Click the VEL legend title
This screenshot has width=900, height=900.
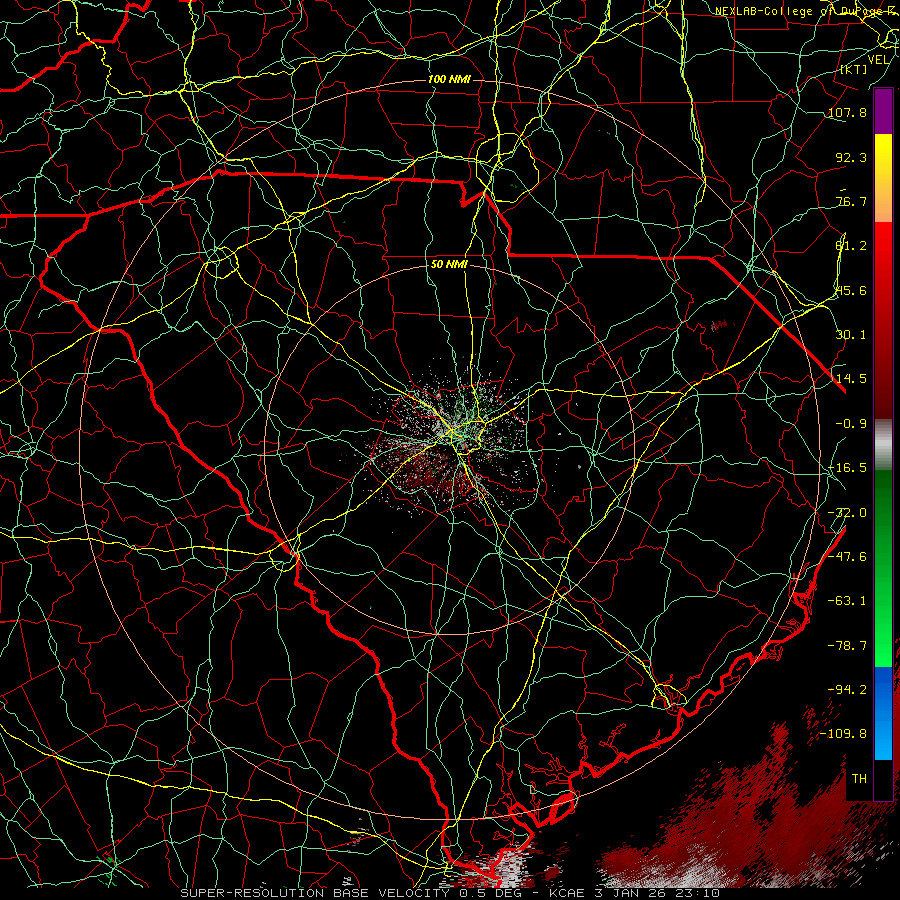(x=878, y=60)
